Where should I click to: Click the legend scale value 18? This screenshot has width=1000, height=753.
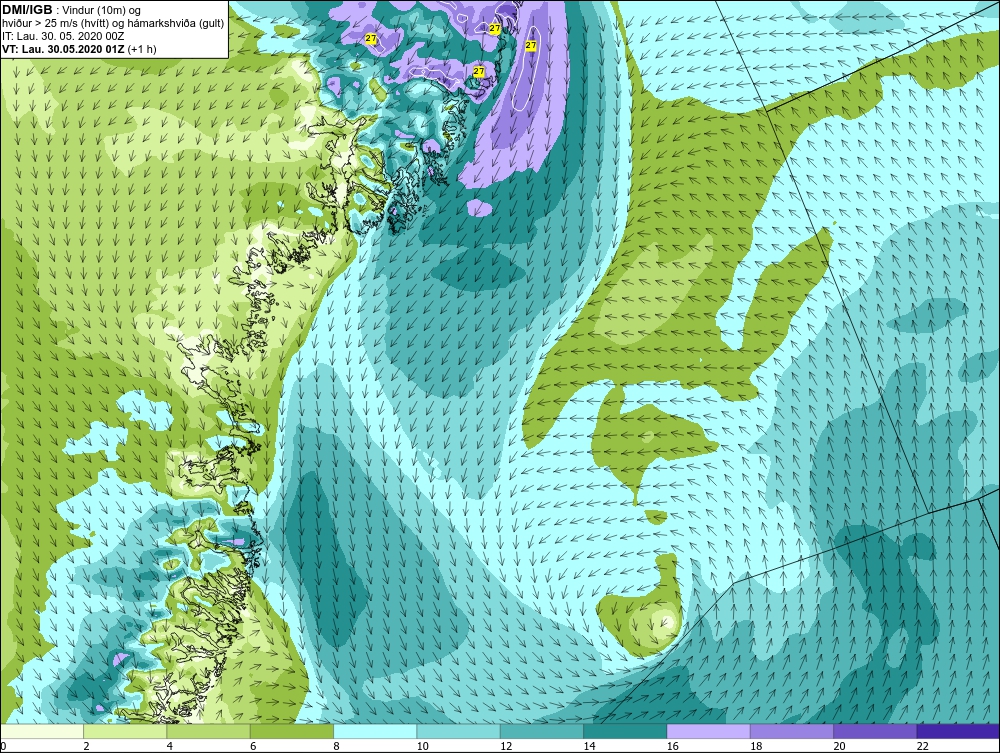pos(756,747)
